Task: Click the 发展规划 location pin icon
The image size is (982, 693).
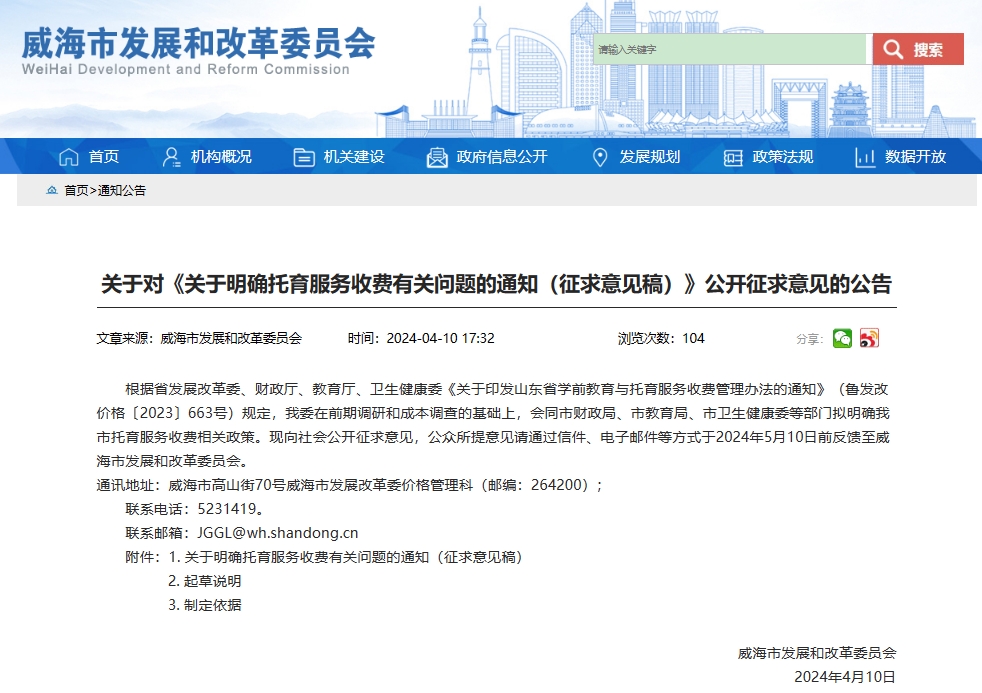Action: point(600,157)
